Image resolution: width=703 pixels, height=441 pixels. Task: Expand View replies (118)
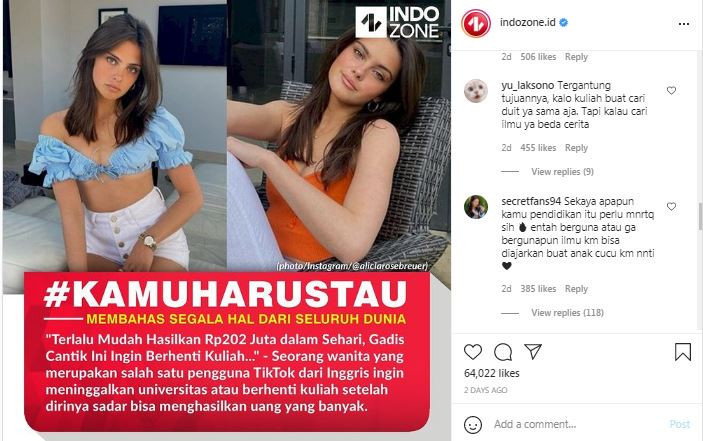point(567,312)
